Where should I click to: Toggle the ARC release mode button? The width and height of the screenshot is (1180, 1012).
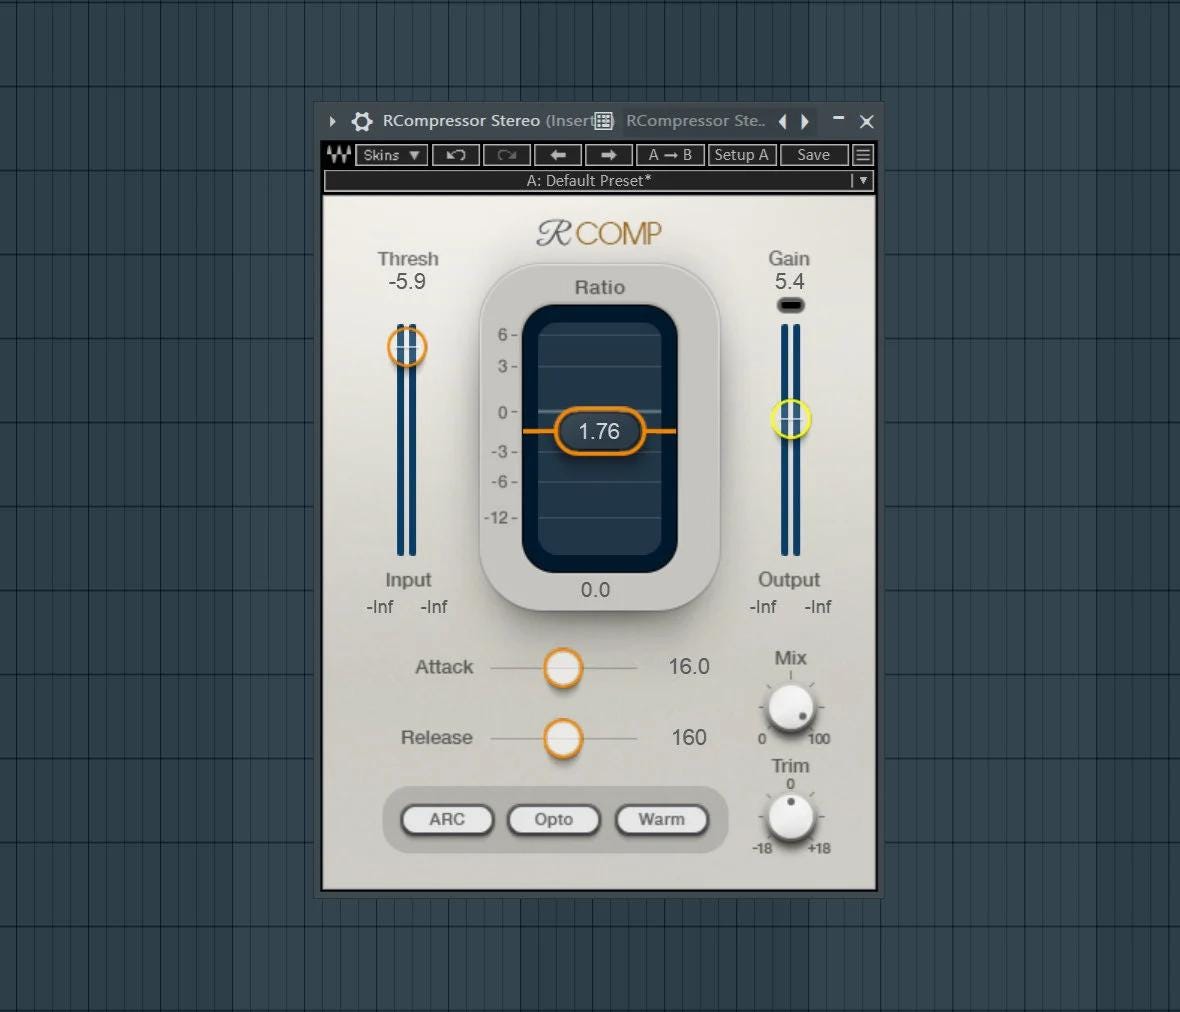[x=447, y=819]
